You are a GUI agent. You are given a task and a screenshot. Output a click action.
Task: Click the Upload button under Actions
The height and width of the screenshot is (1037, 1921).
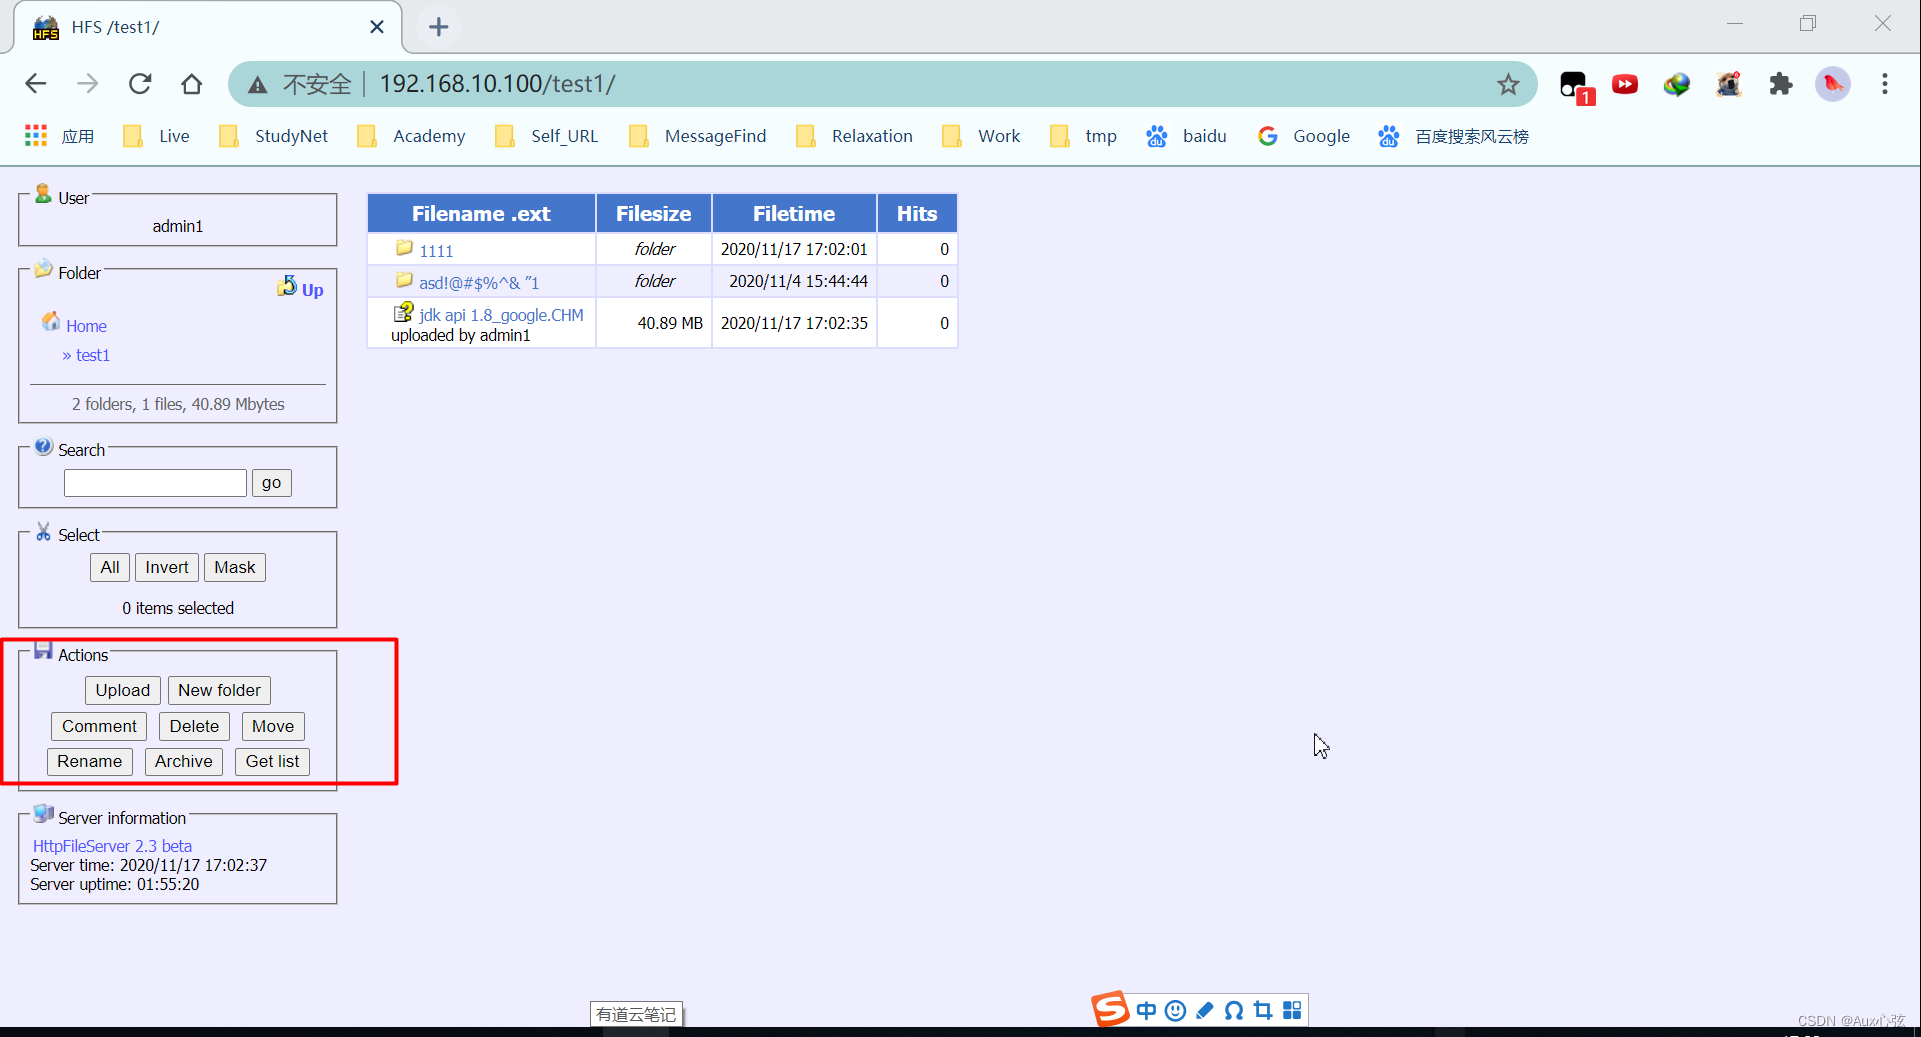(122, 690)
